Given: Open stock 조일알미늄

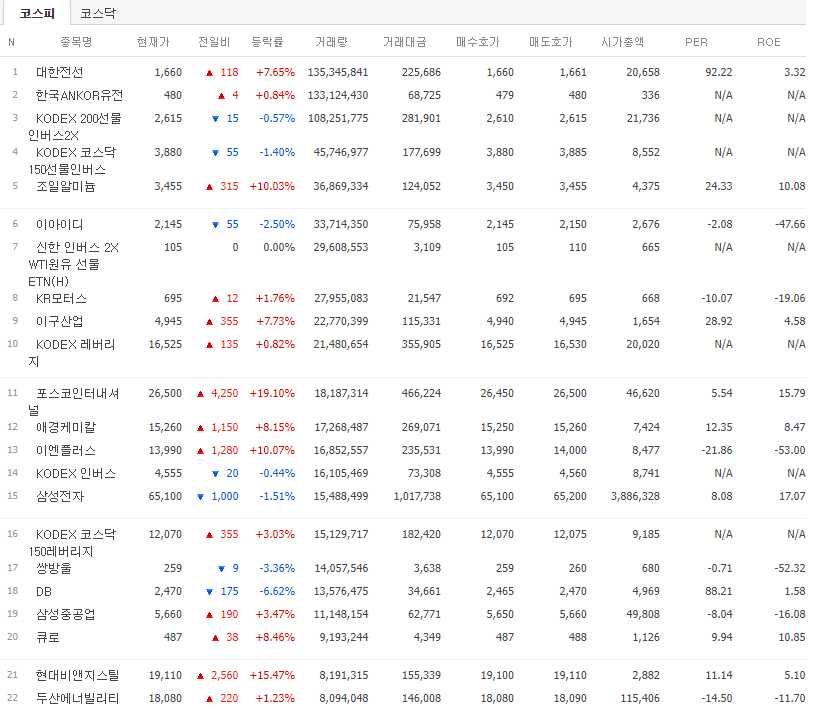Looking at the screenshot, I should pos(66,186).
